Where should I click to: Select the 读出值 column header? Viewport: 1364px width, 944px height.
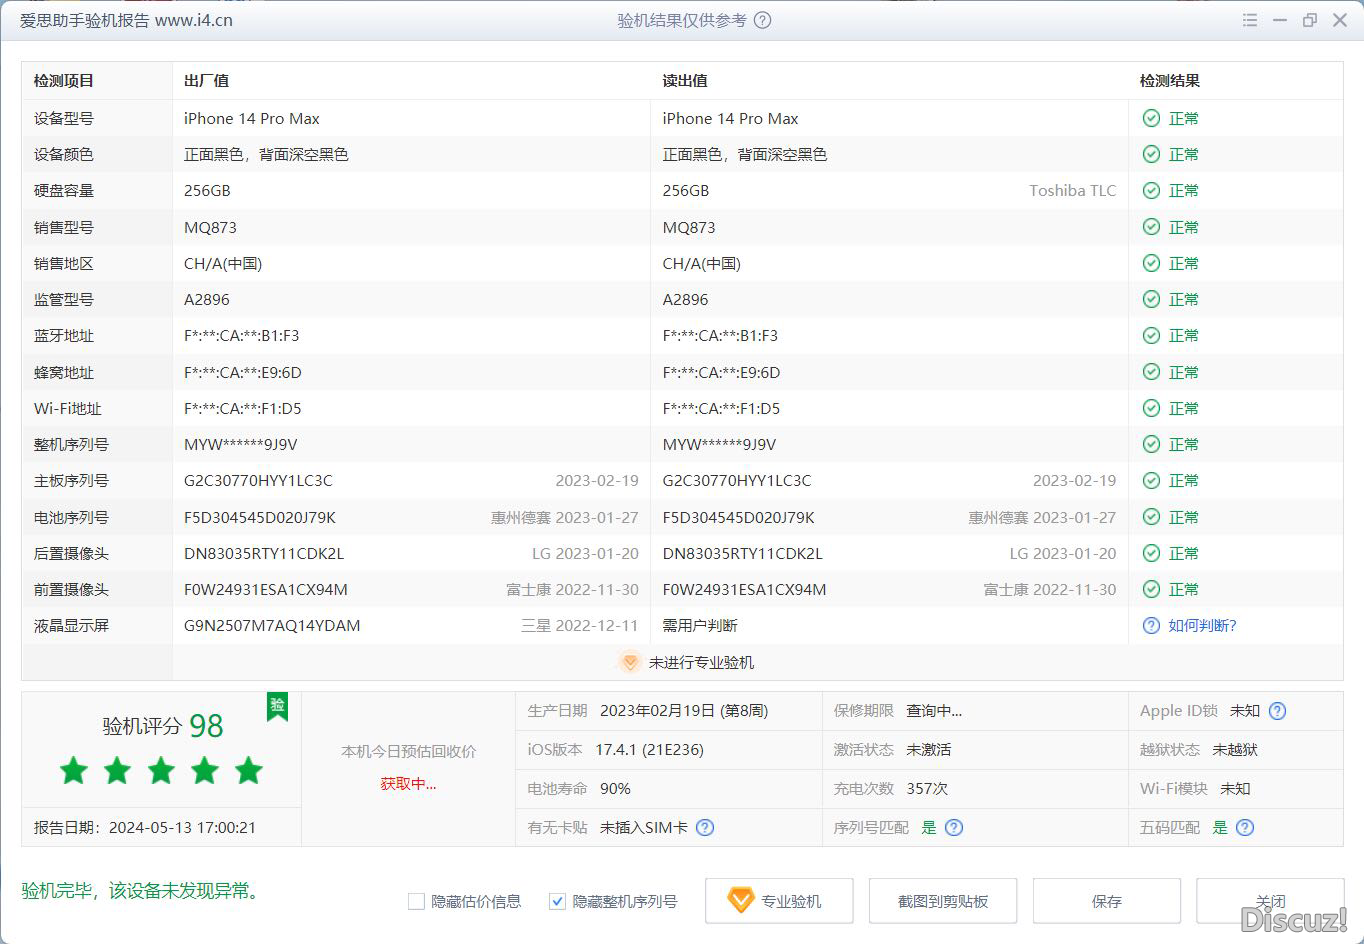tap(685, 81)
